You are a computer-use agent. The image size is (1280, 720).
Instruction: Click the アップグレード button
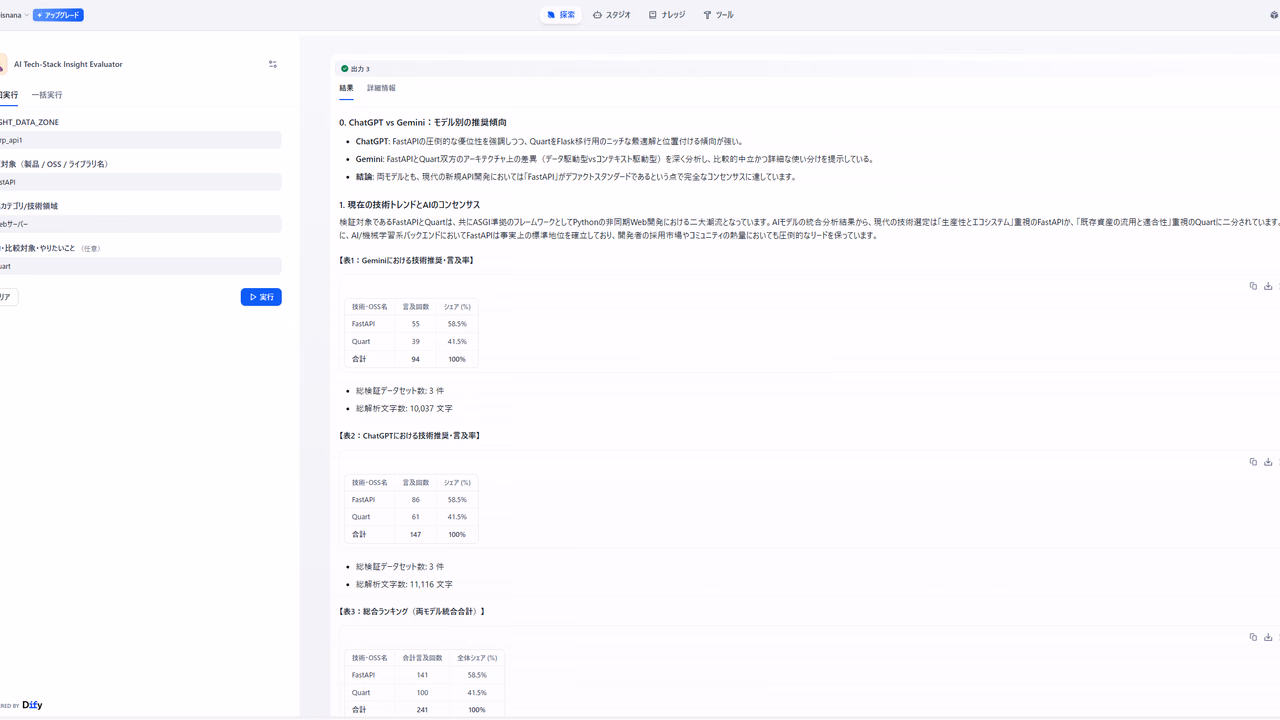click(x=58, y=15)
